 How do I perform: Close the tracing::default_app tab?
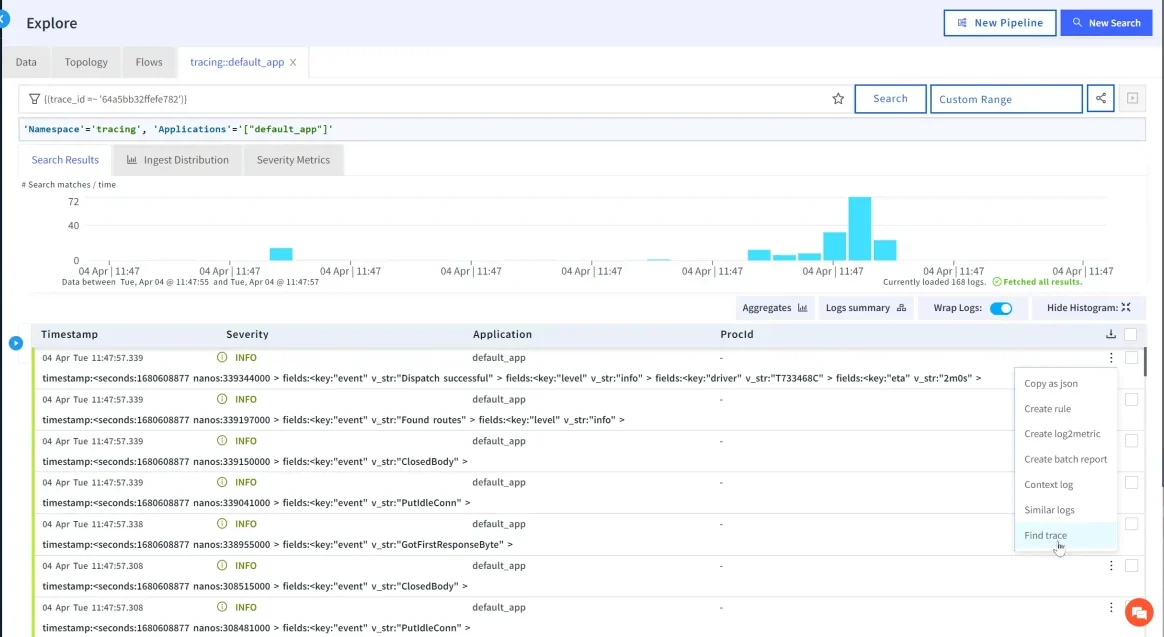[293, 62]
